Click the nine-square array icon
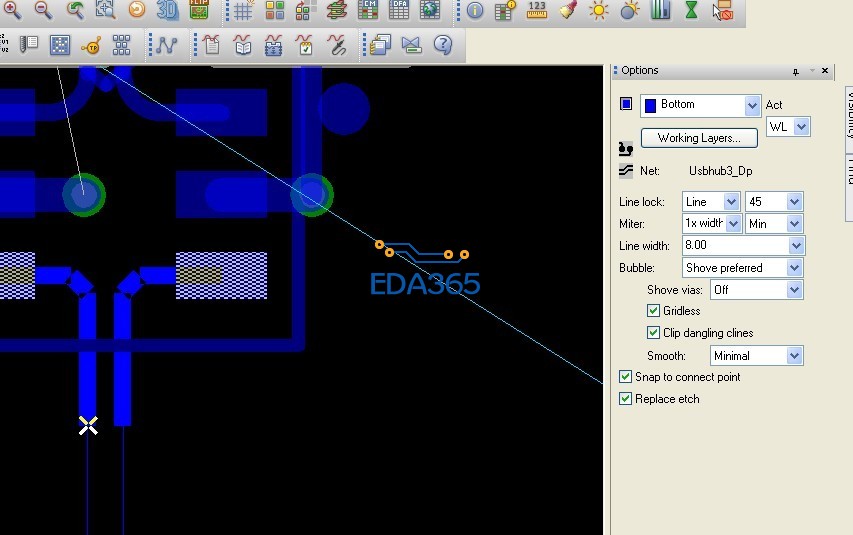This screenshot has width=853, height=535. 121,45
